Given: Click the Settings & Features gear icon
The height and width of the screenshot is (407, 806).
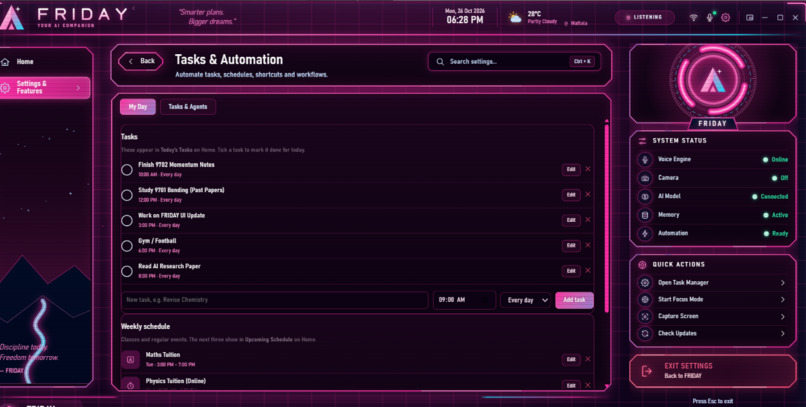Looking at the screenshot, I should 6,88.
